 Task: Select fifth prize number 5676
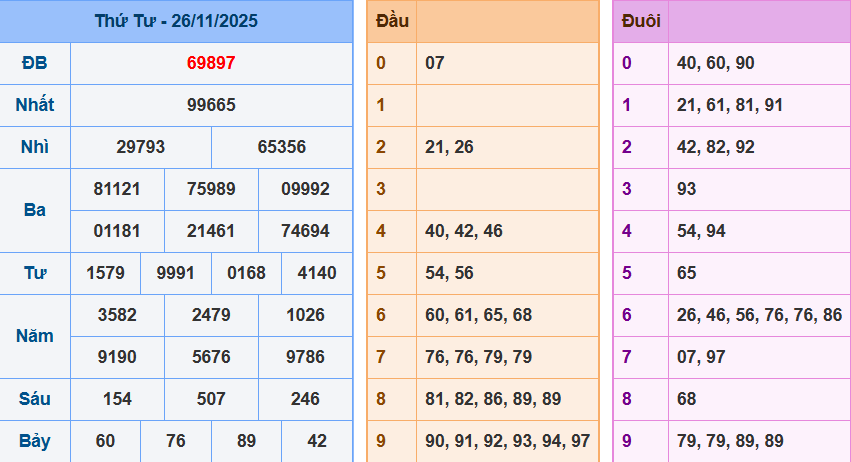211,357
